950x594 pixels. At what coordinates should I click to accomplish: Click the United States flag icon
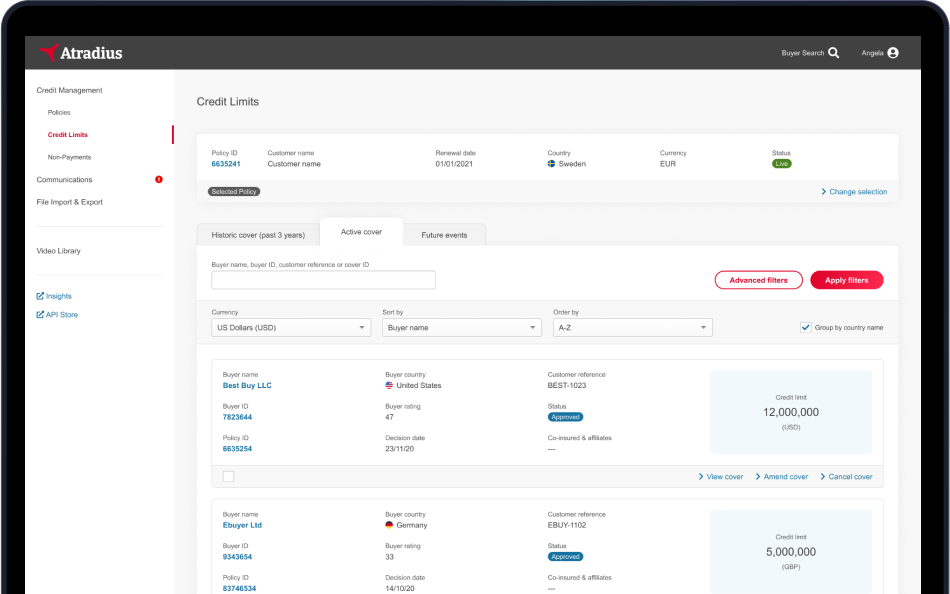(389, 385)
